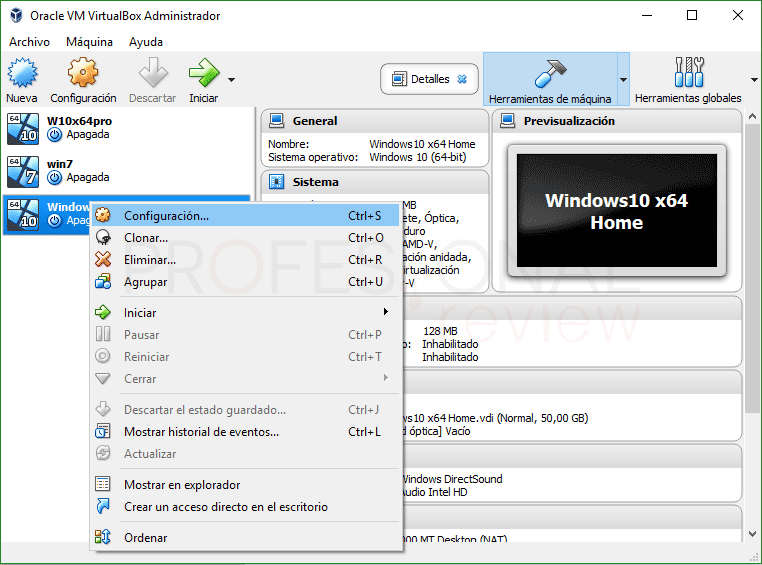Click the Windows 10 VM icon in highlighted row
The image size is (762, 565).
23,214
